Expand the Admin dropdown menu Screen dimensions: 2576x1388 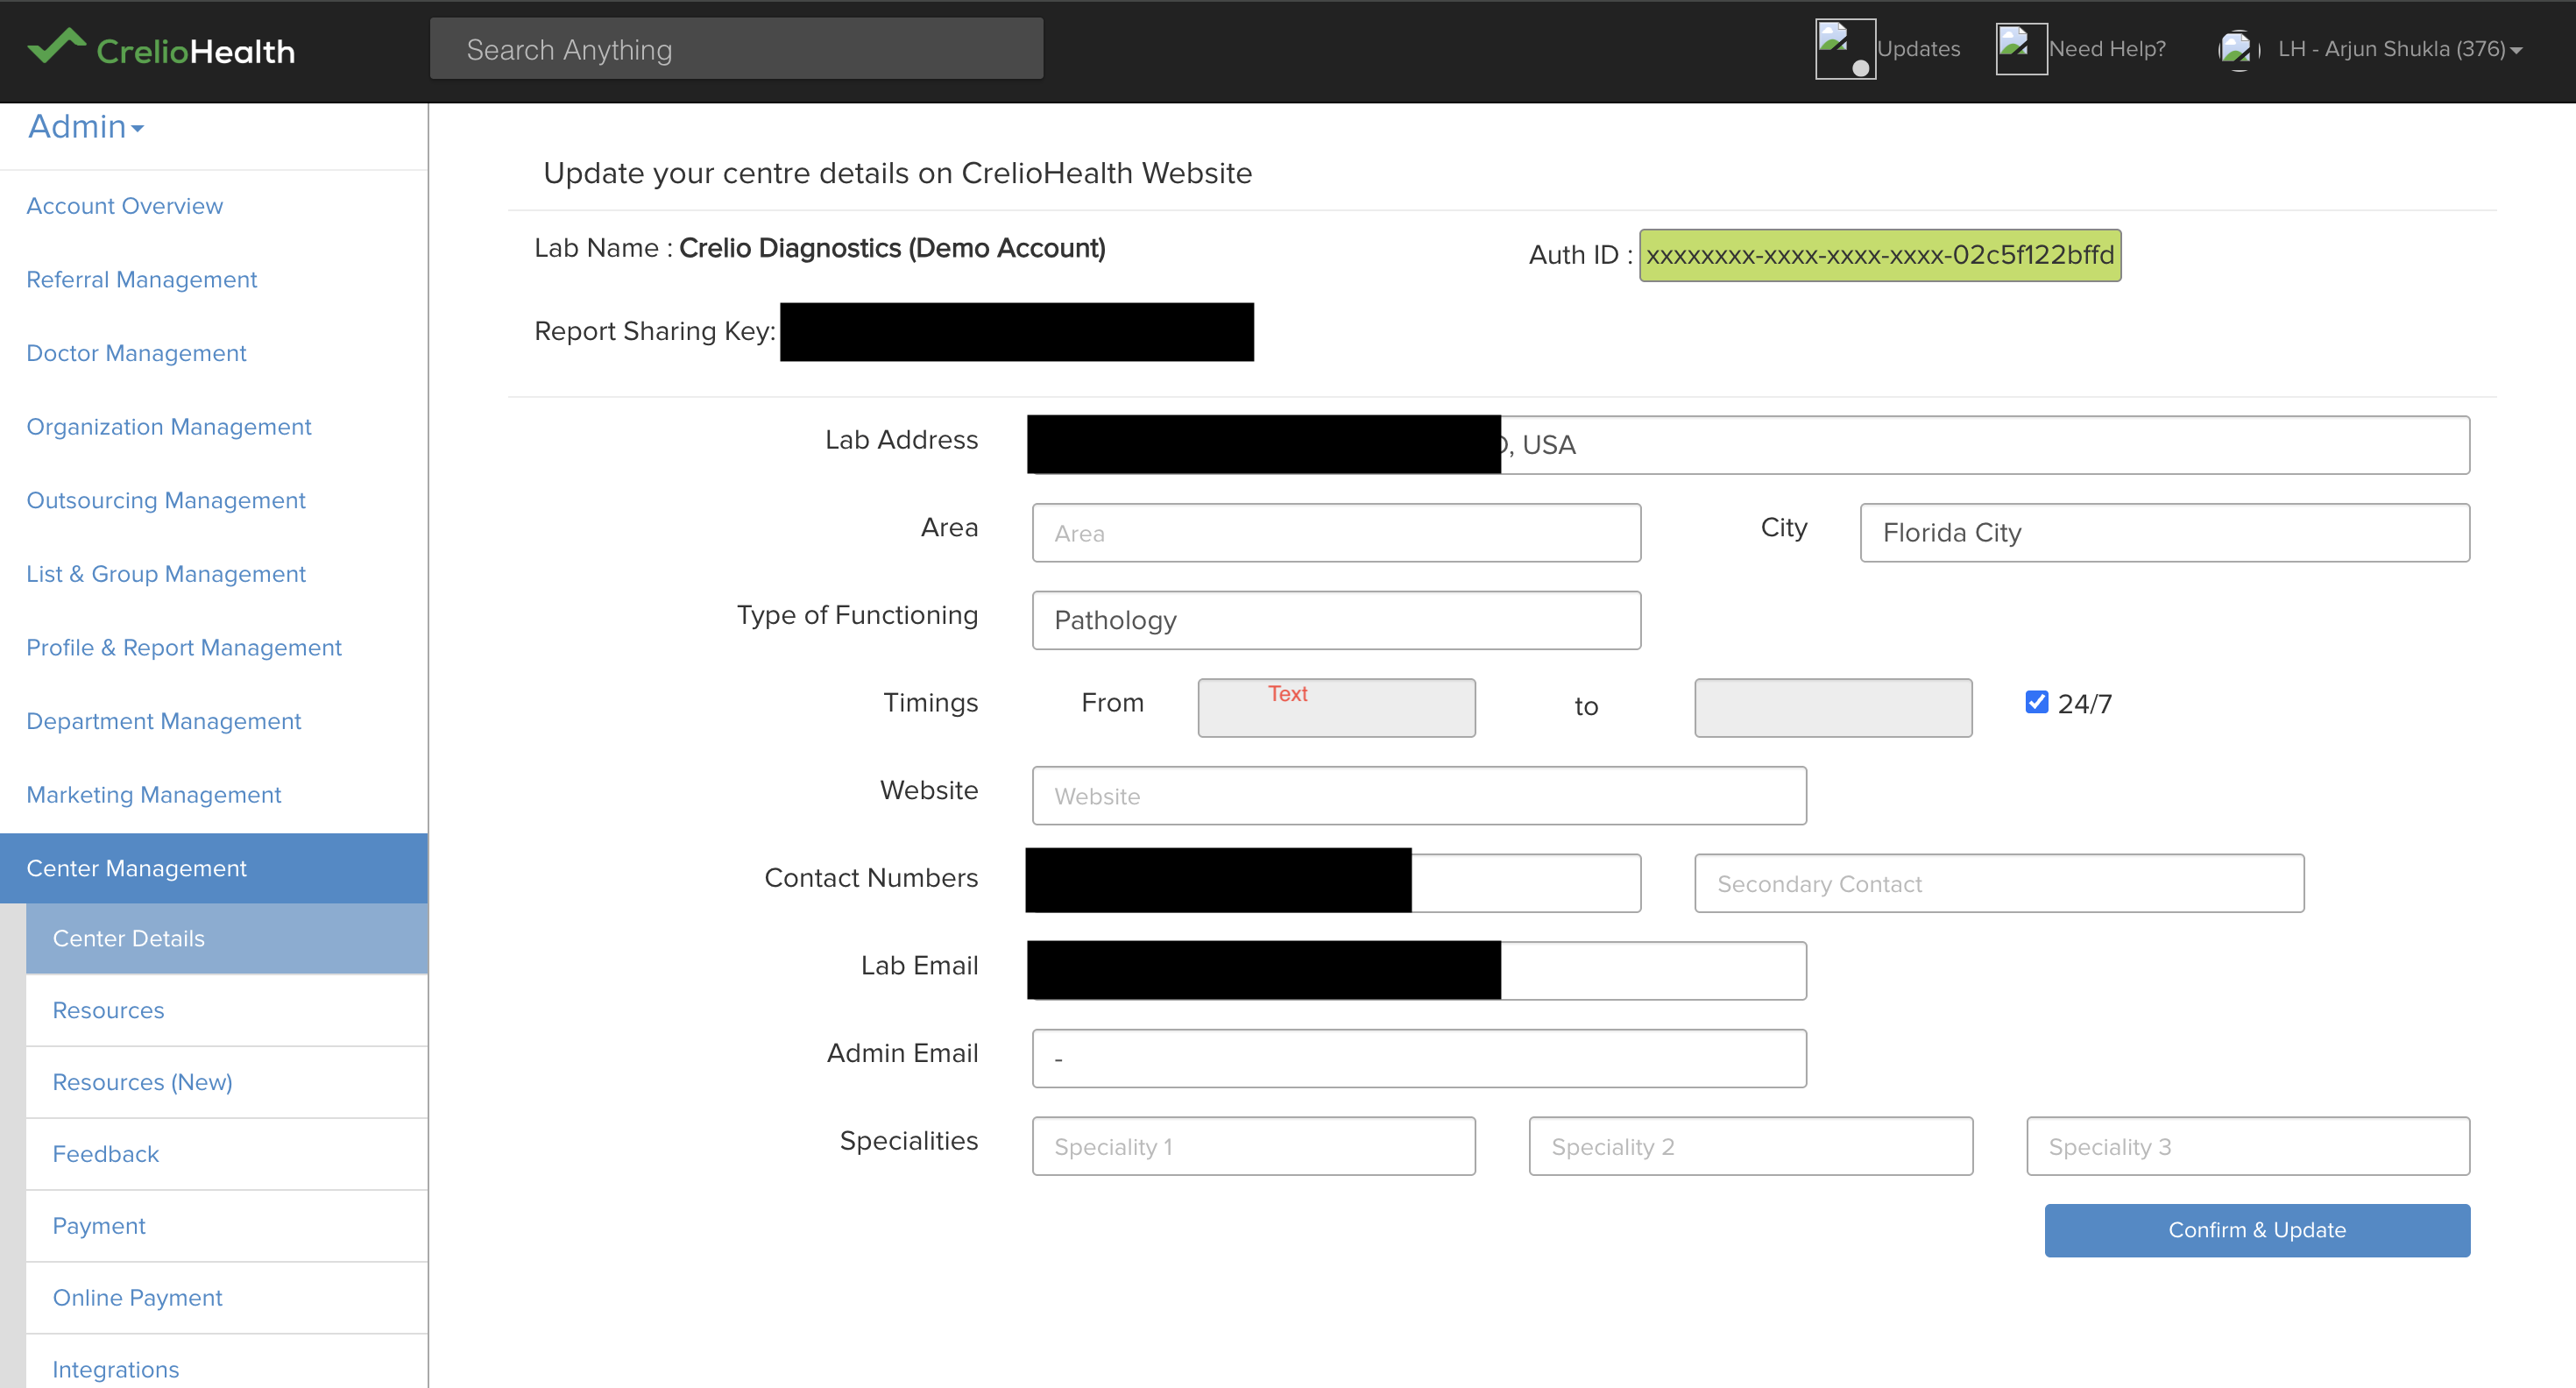pyautogui.click(x=86, y=127)
